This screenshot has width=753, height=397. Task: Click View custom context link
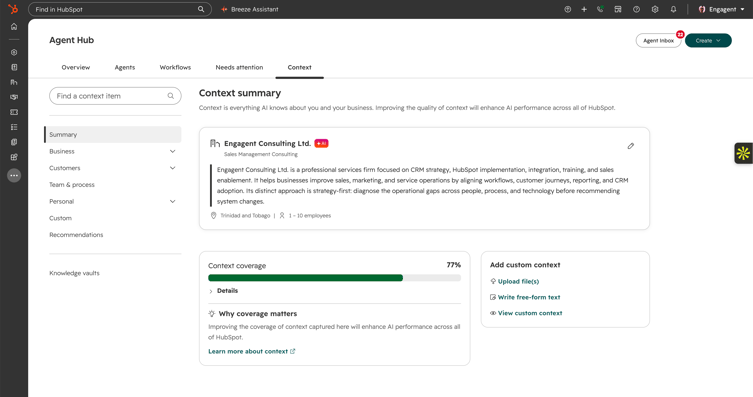point(526,313)
